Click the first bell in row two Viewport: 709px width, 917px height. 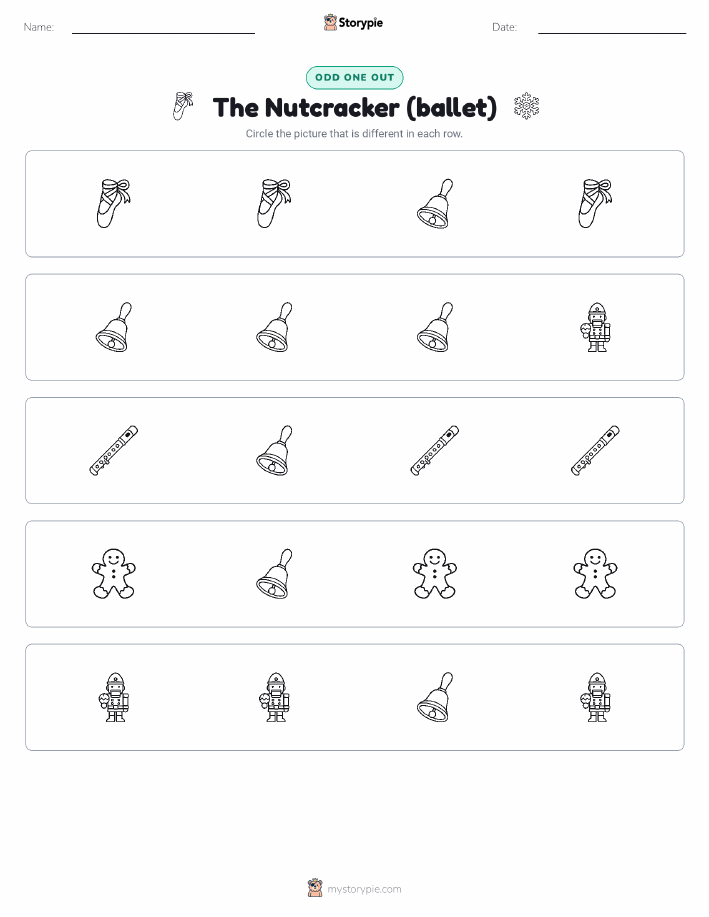coord(113,327)
